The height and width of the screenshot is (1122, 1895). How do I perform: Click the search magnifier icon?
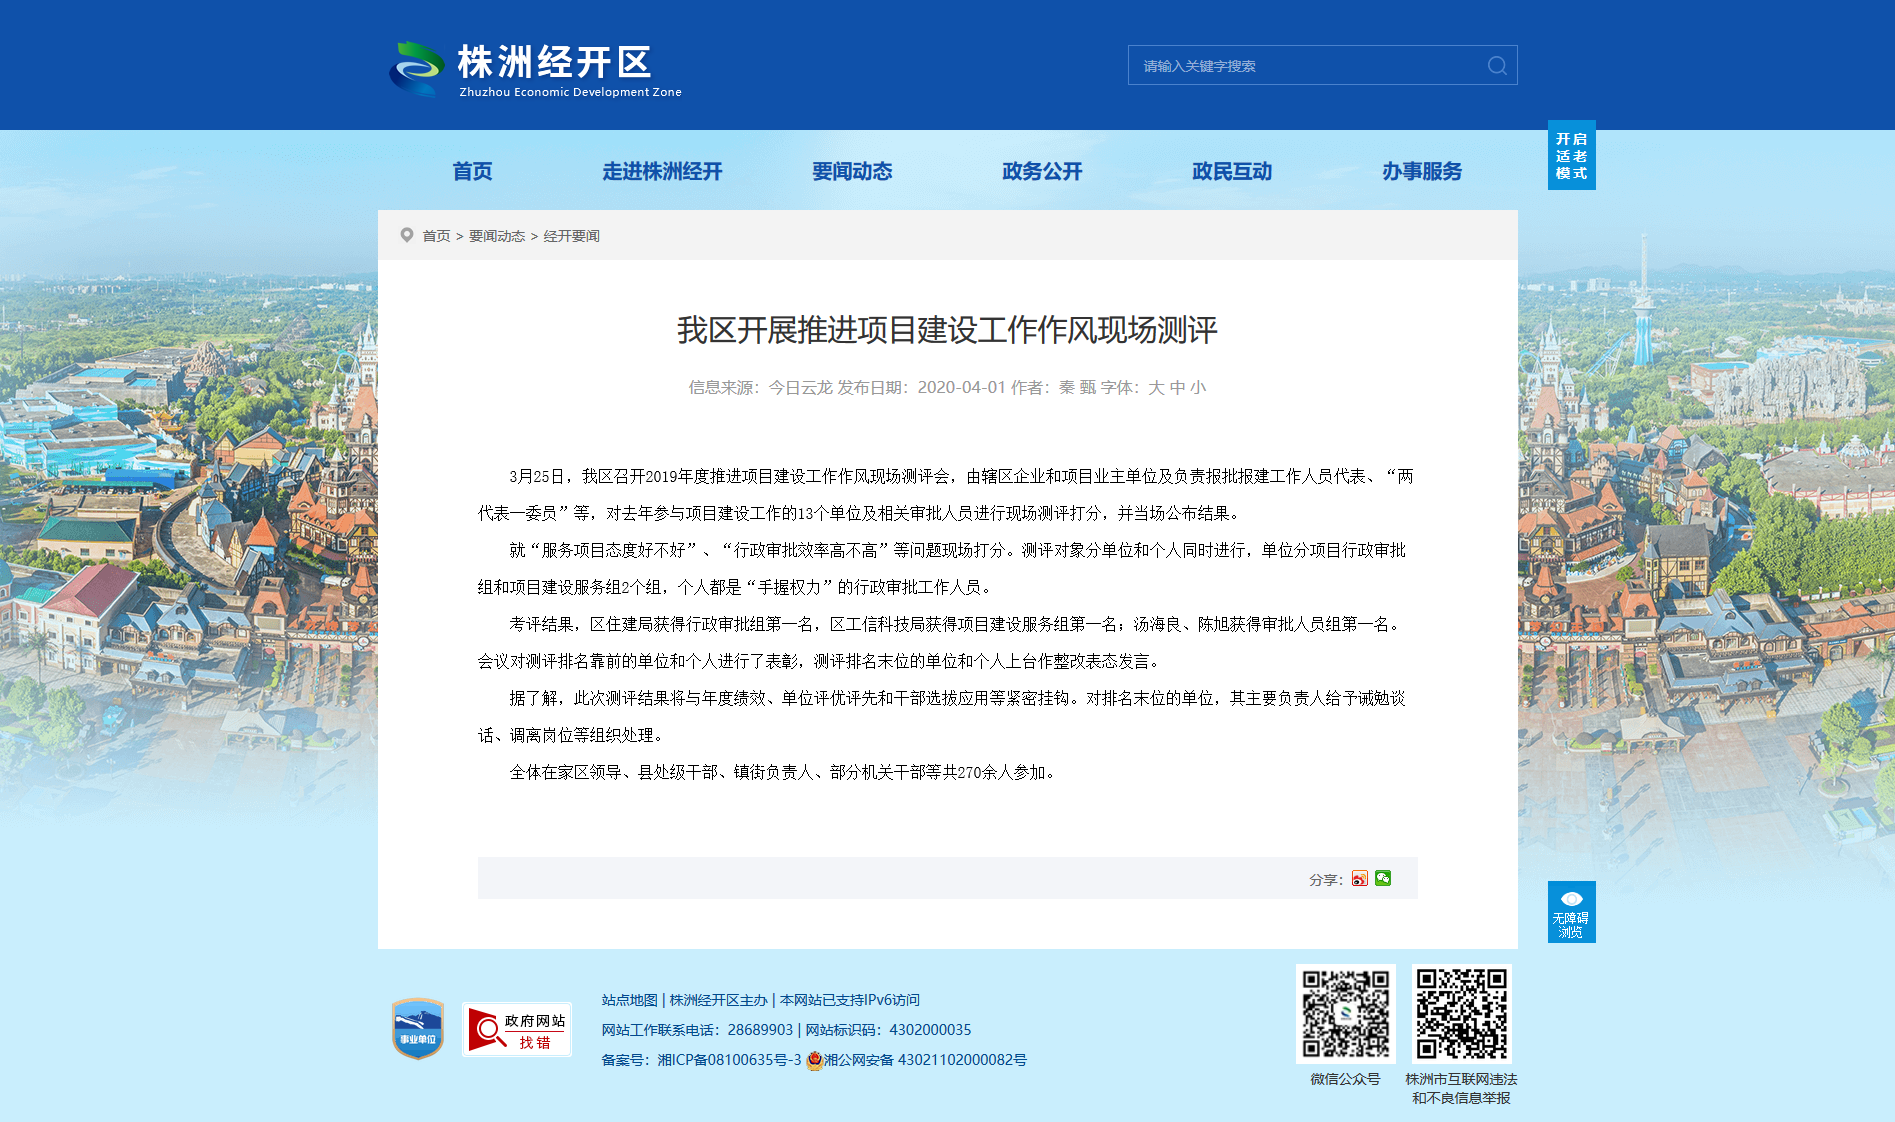[1497, 66]
